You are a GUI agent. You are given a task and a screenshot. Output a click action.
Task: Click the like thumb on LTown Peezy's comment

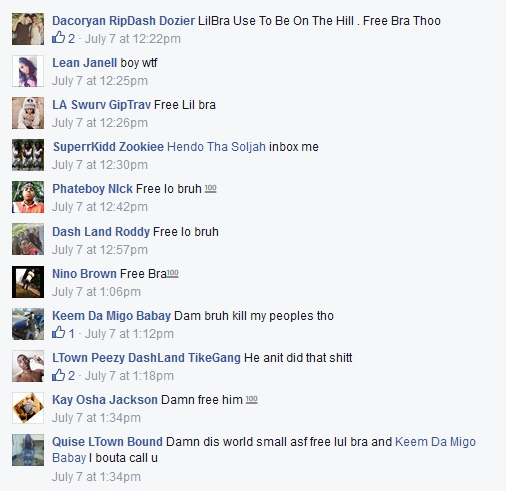tap(58, 375)
